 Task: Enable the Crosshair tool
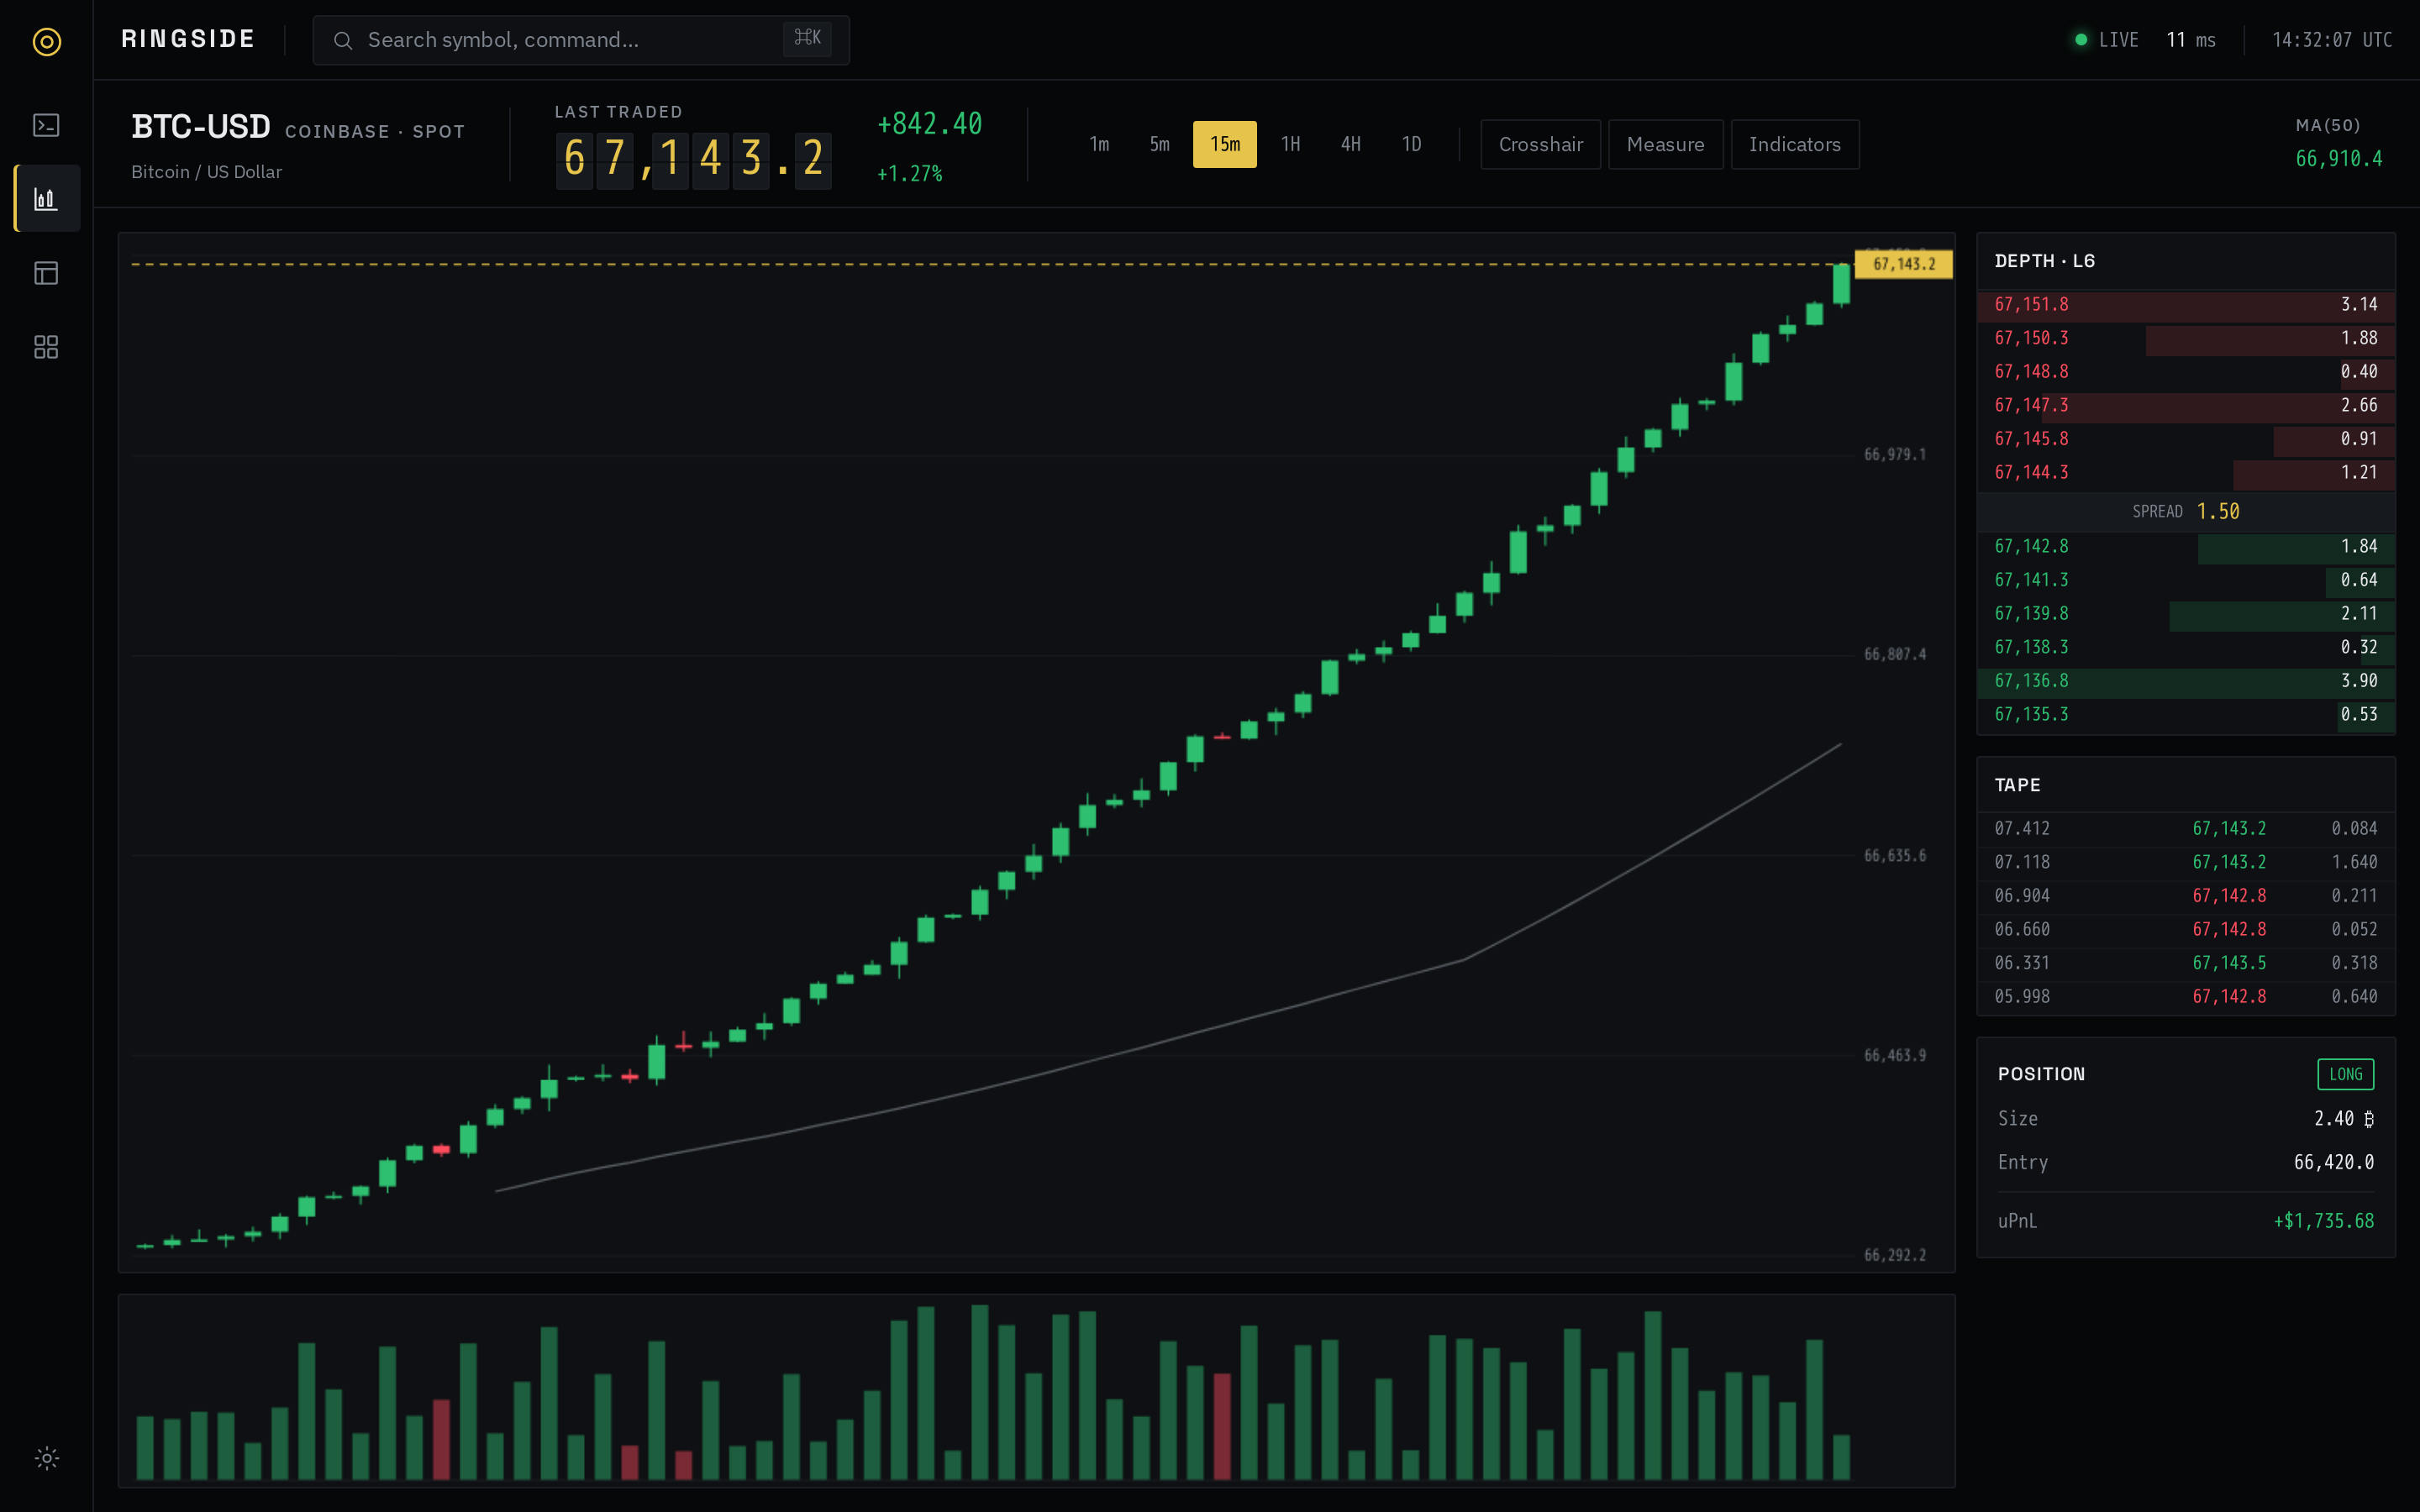coord(1540,144)
